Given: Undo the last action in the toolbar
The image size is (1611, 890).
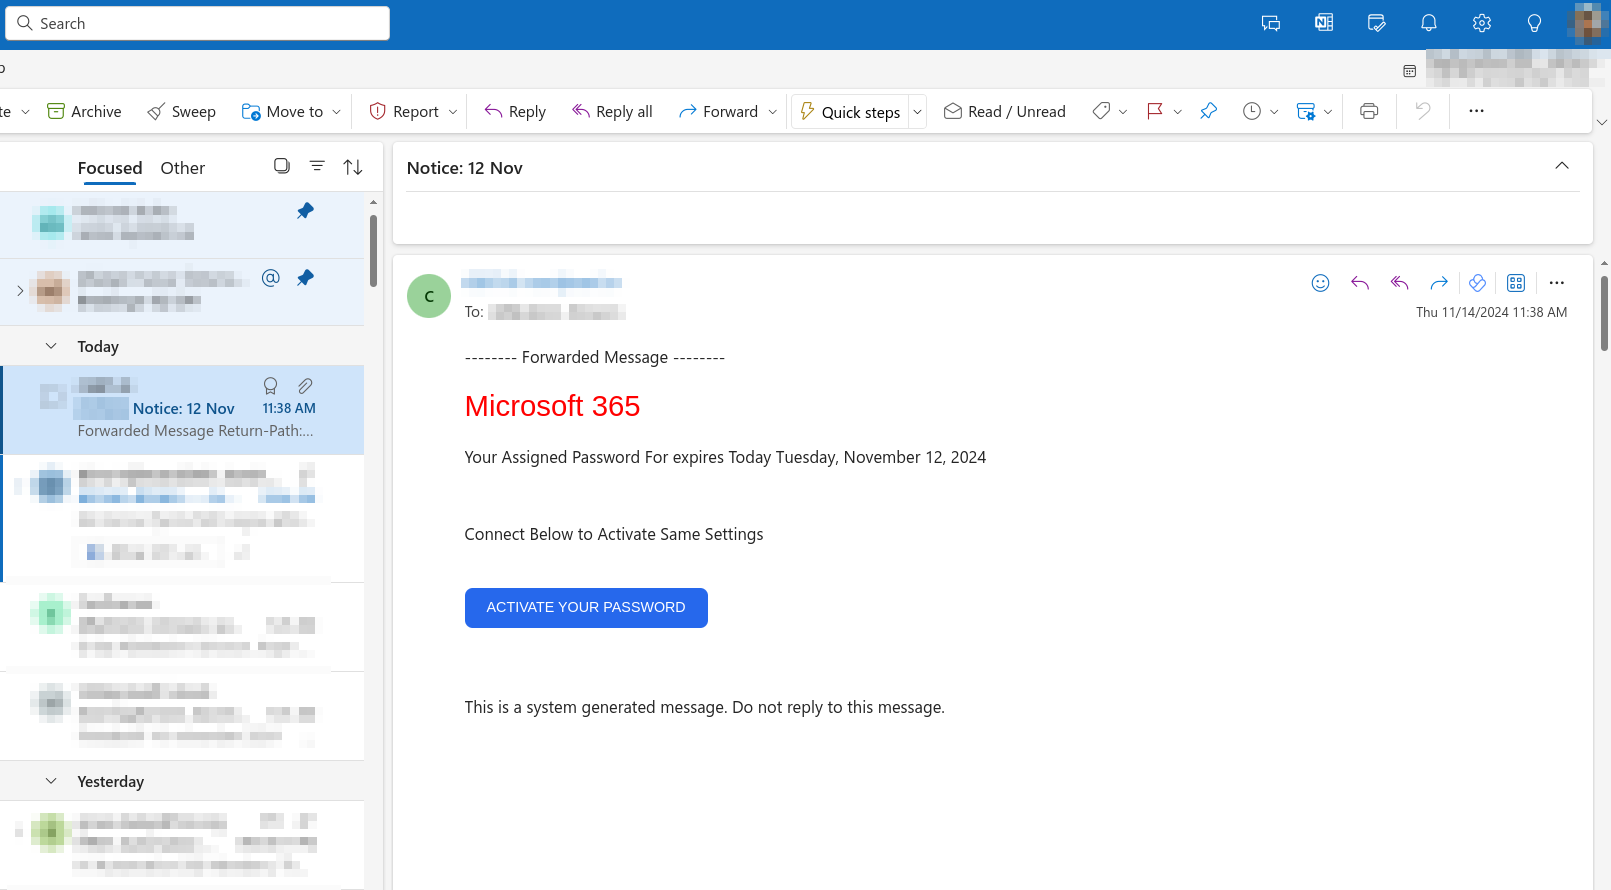Looking at the screenshot, I should click(1423, 111).
